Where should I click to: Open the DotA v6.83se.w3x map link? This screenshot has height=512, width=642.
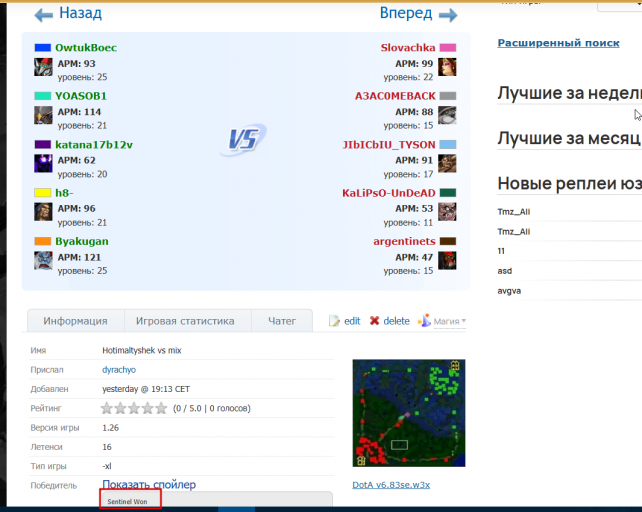(391, 485)
